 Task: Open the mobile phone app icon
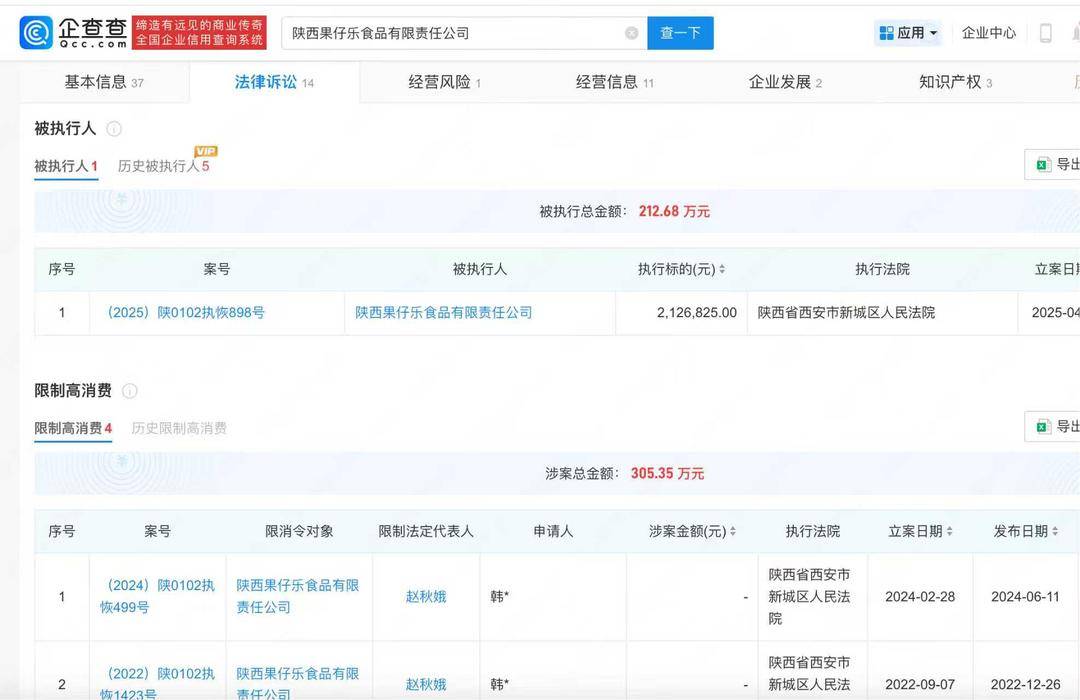[1045, 33]
